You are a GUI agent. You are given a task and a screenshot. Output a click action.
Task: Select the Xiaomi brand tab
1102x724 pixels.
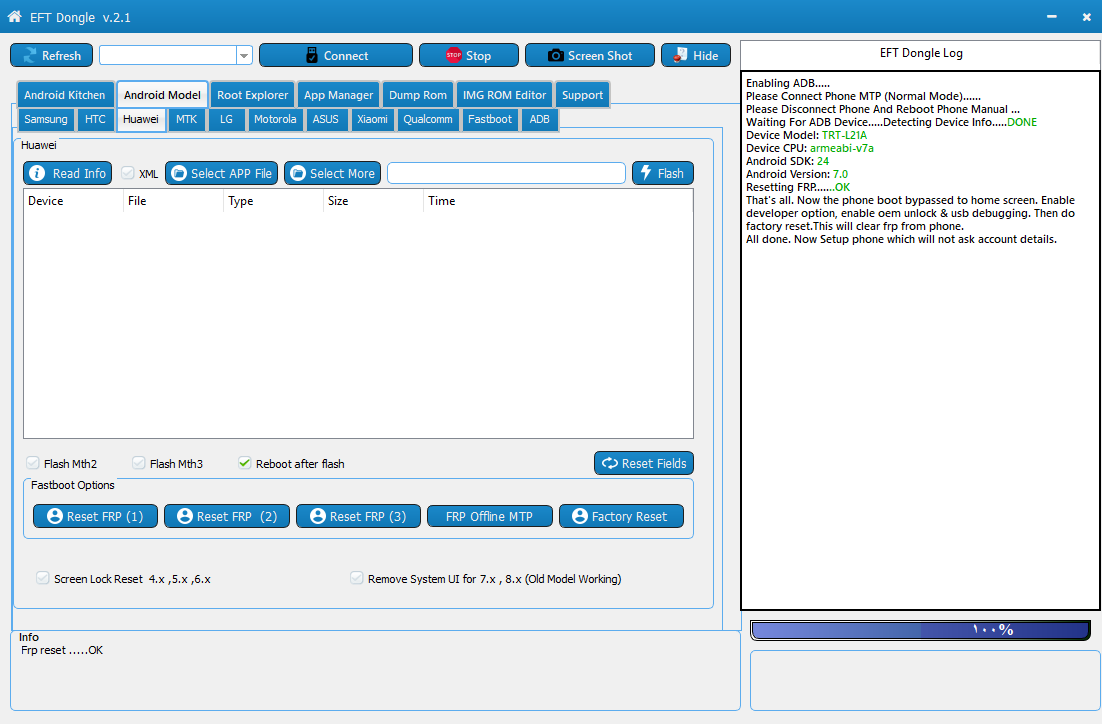tap(372, 119)
